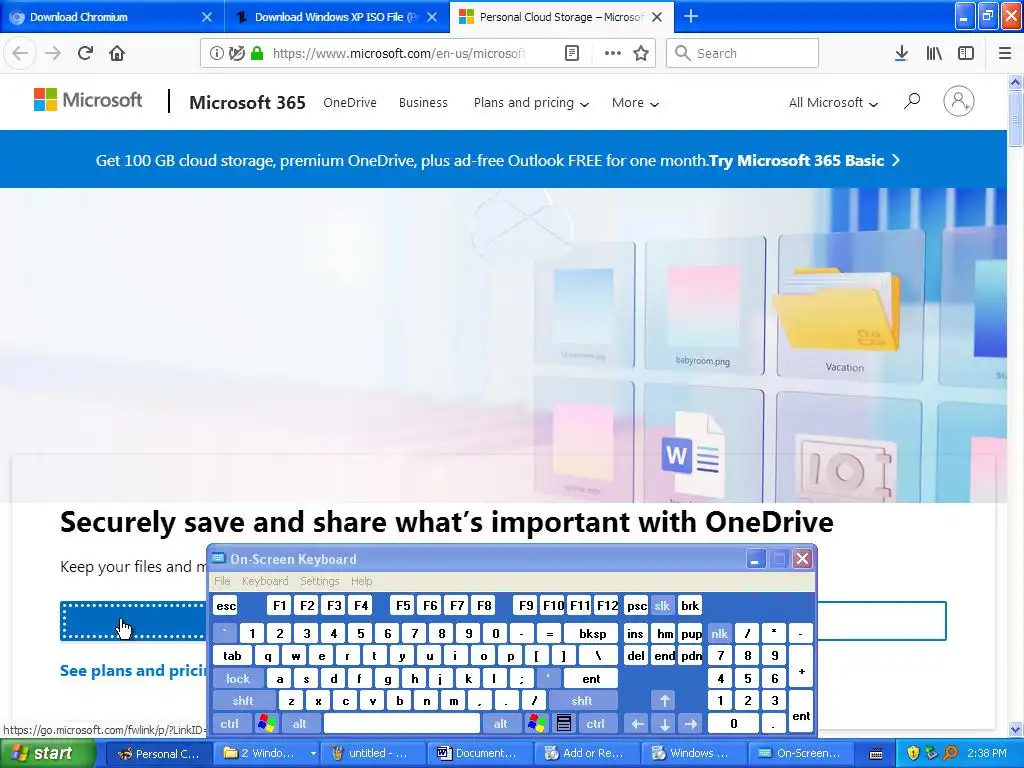Click the browser back arrow
Viewport: 1024px width, 768px height.
click(x=20, y=53)
